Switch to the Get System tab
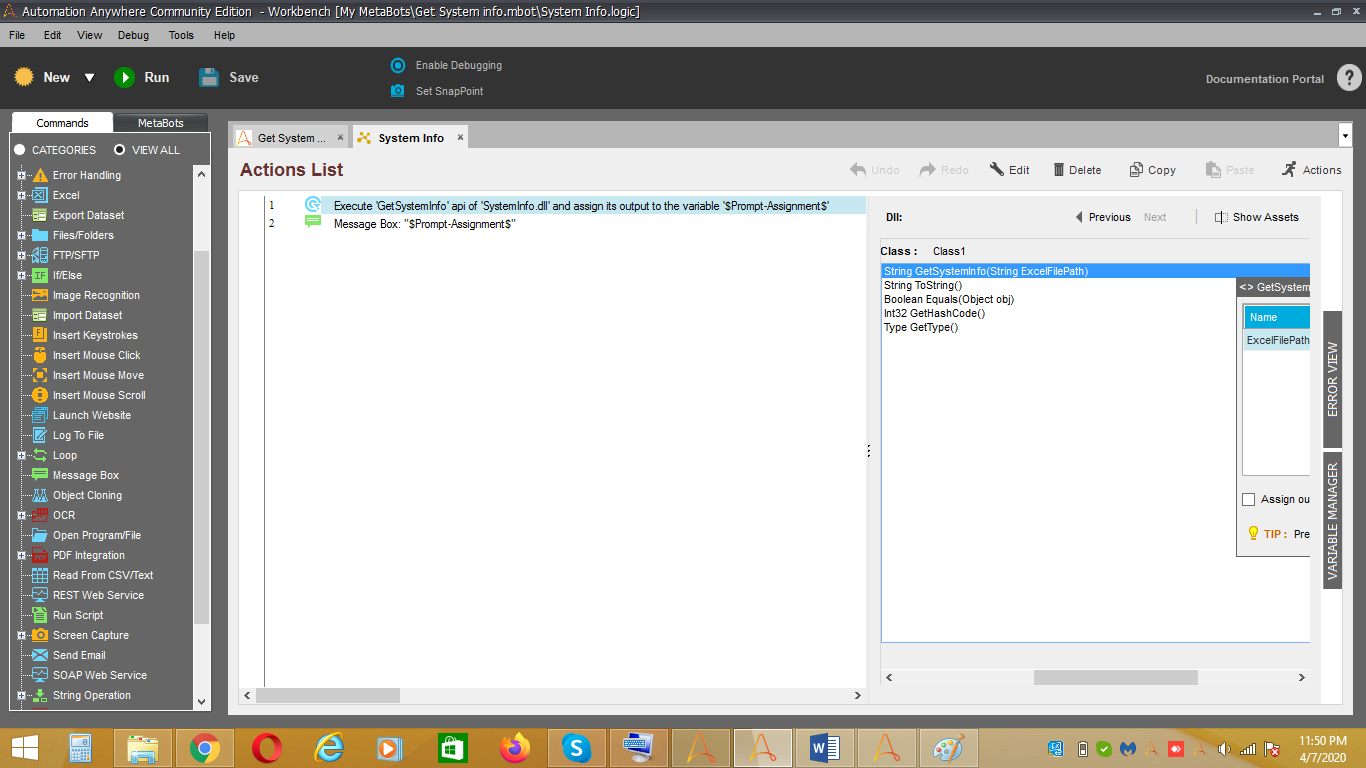The height and width of the screenshot is (768, 1366). 291,138
